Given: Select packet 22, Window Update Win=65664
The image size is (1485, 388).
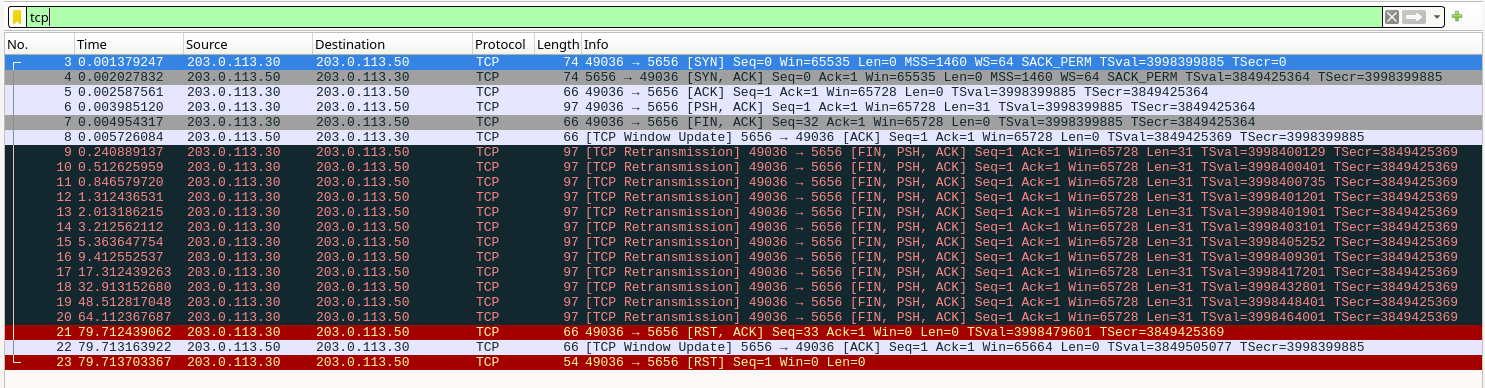Looking at the screenshot, I should pyautogui.click(x=742, y=347).
